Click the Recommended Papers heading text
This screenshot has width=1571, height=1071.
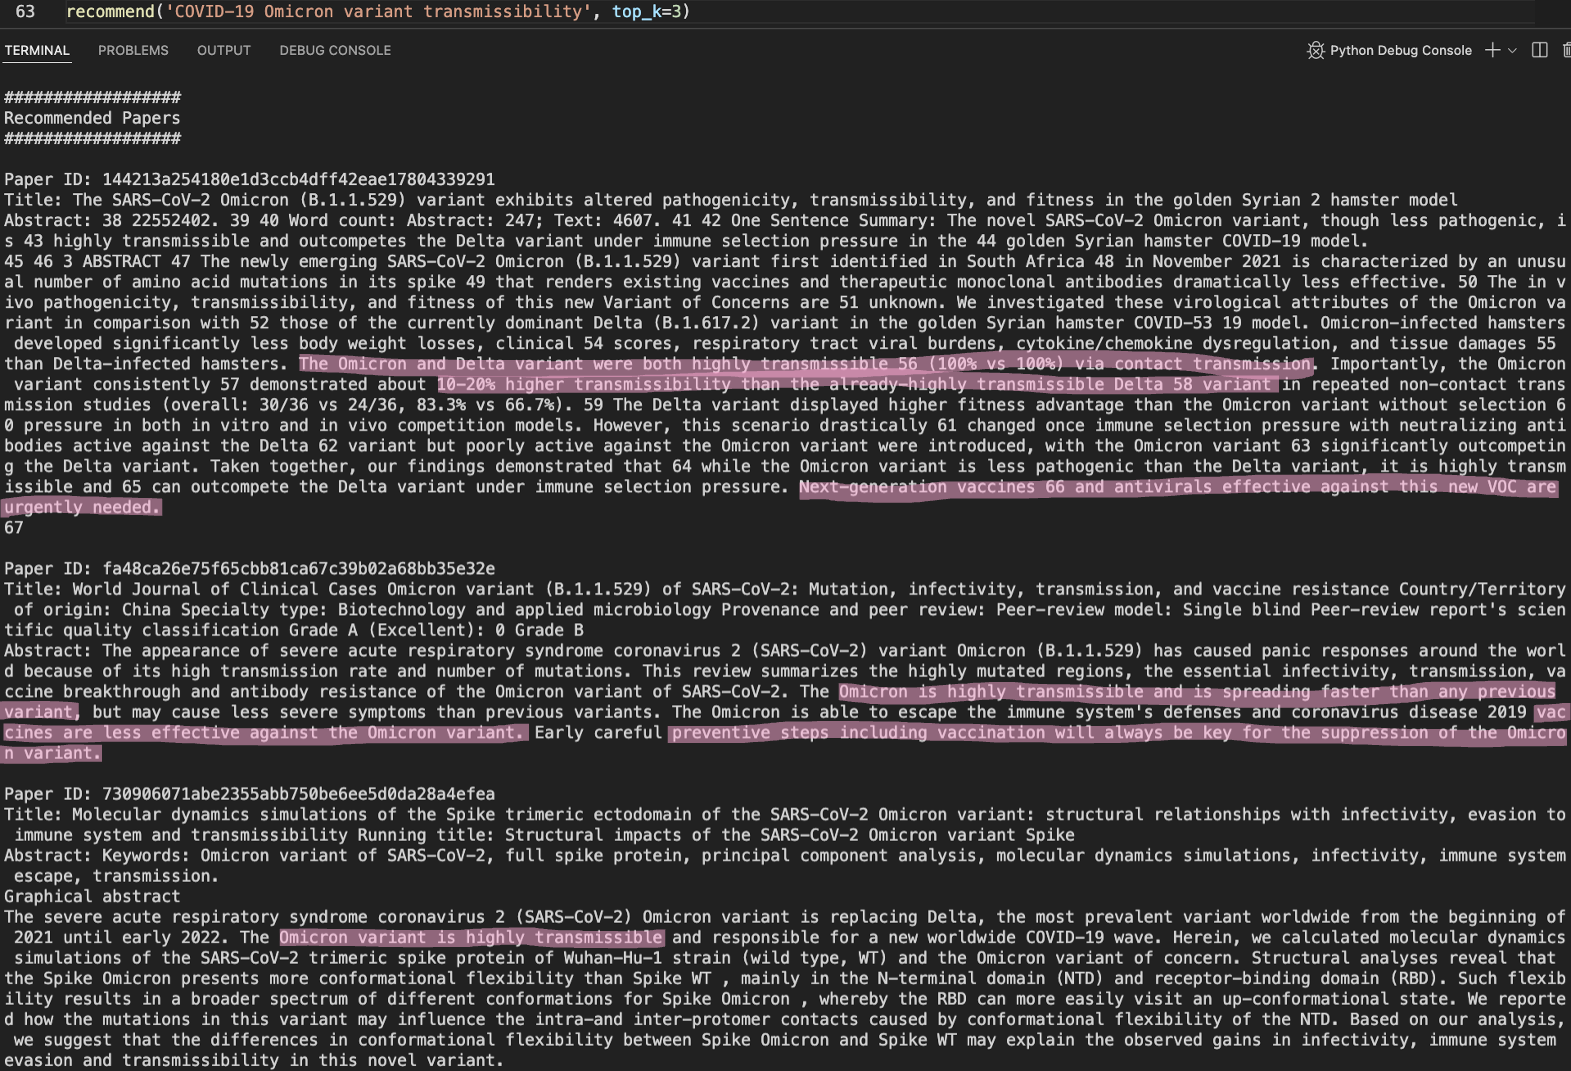[x=92, y=118]
